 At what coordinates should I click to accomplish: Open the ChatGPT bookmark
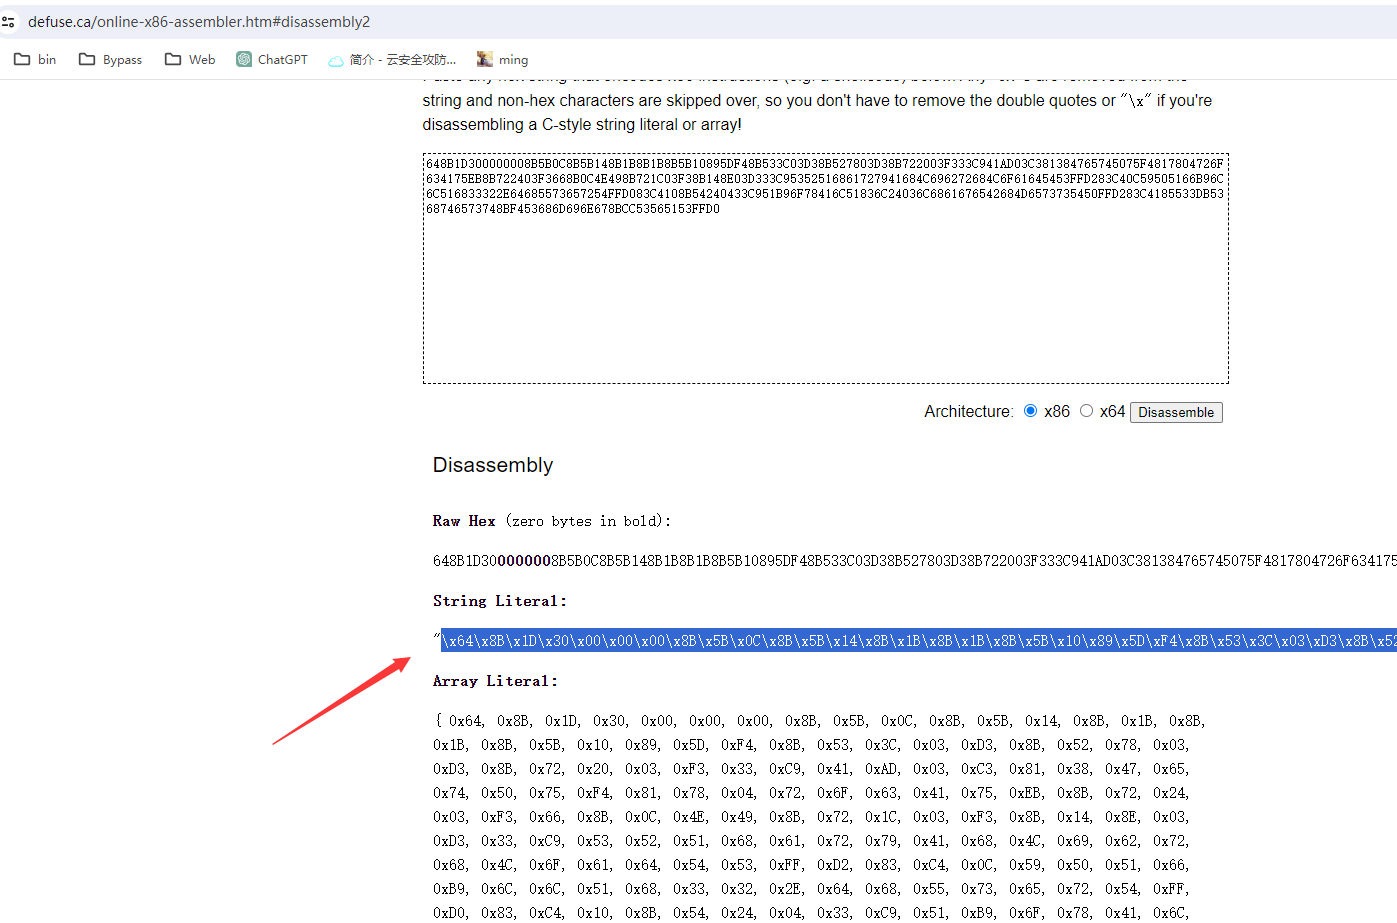coord(272,59)
